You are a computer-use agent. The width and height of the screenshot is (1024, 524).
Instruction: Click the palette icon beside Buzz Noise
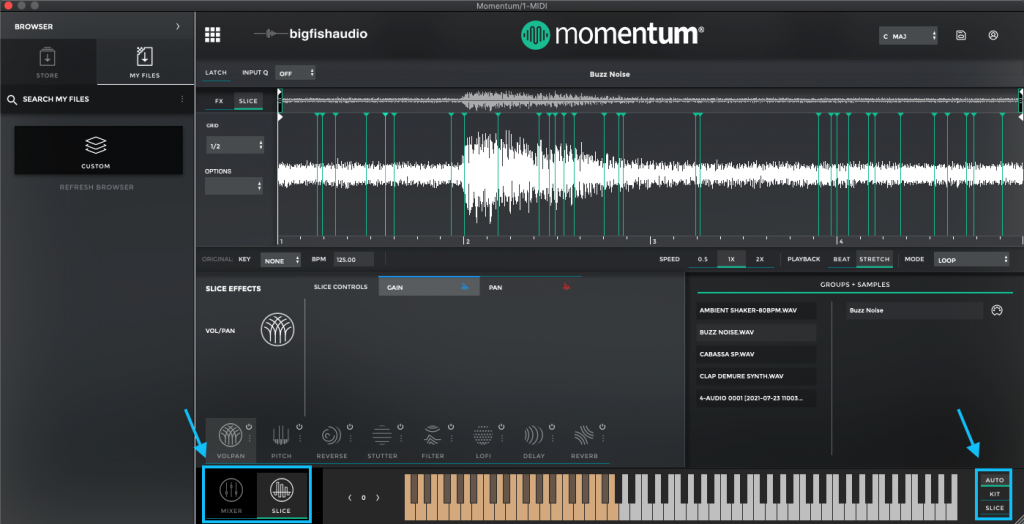pos(996,310)
